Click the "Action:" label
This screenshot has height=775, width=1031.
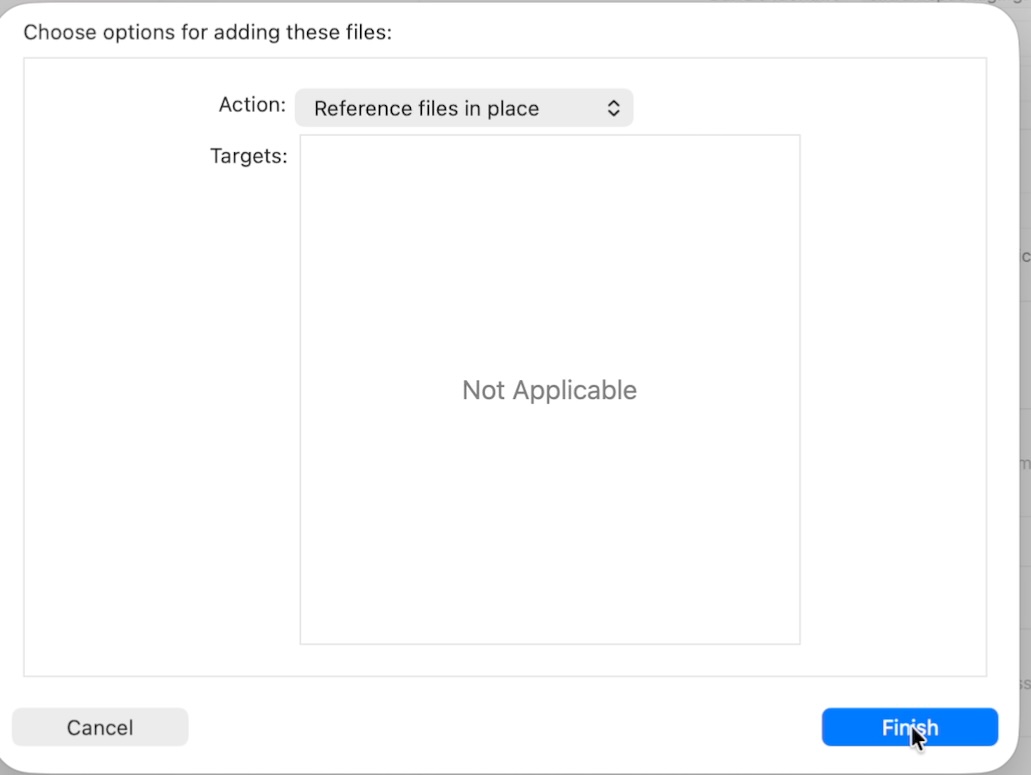coord(252,105)
